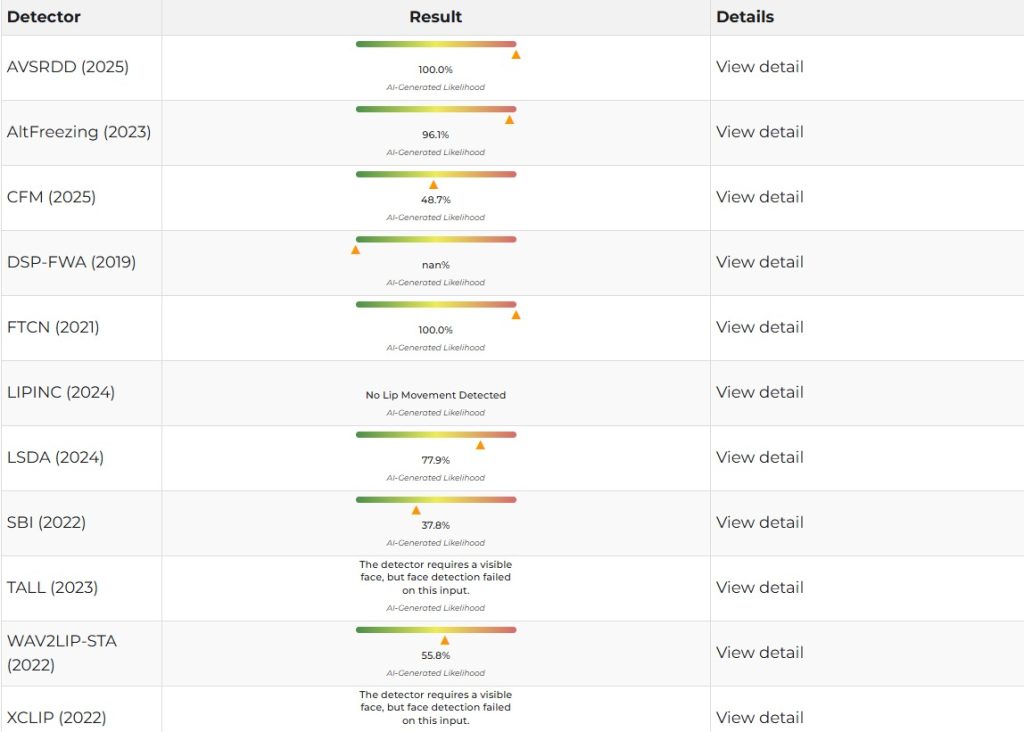
Task: Click the FTCN orange triangle indicator
Action: [516, 315]
